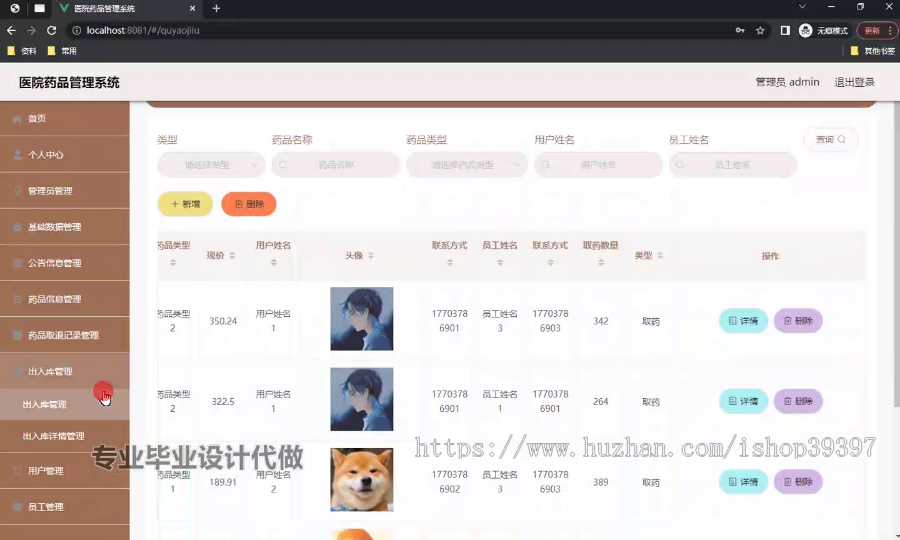
Task: Open the 资料 bookmarks folder
Action: [x=22, y=51]
